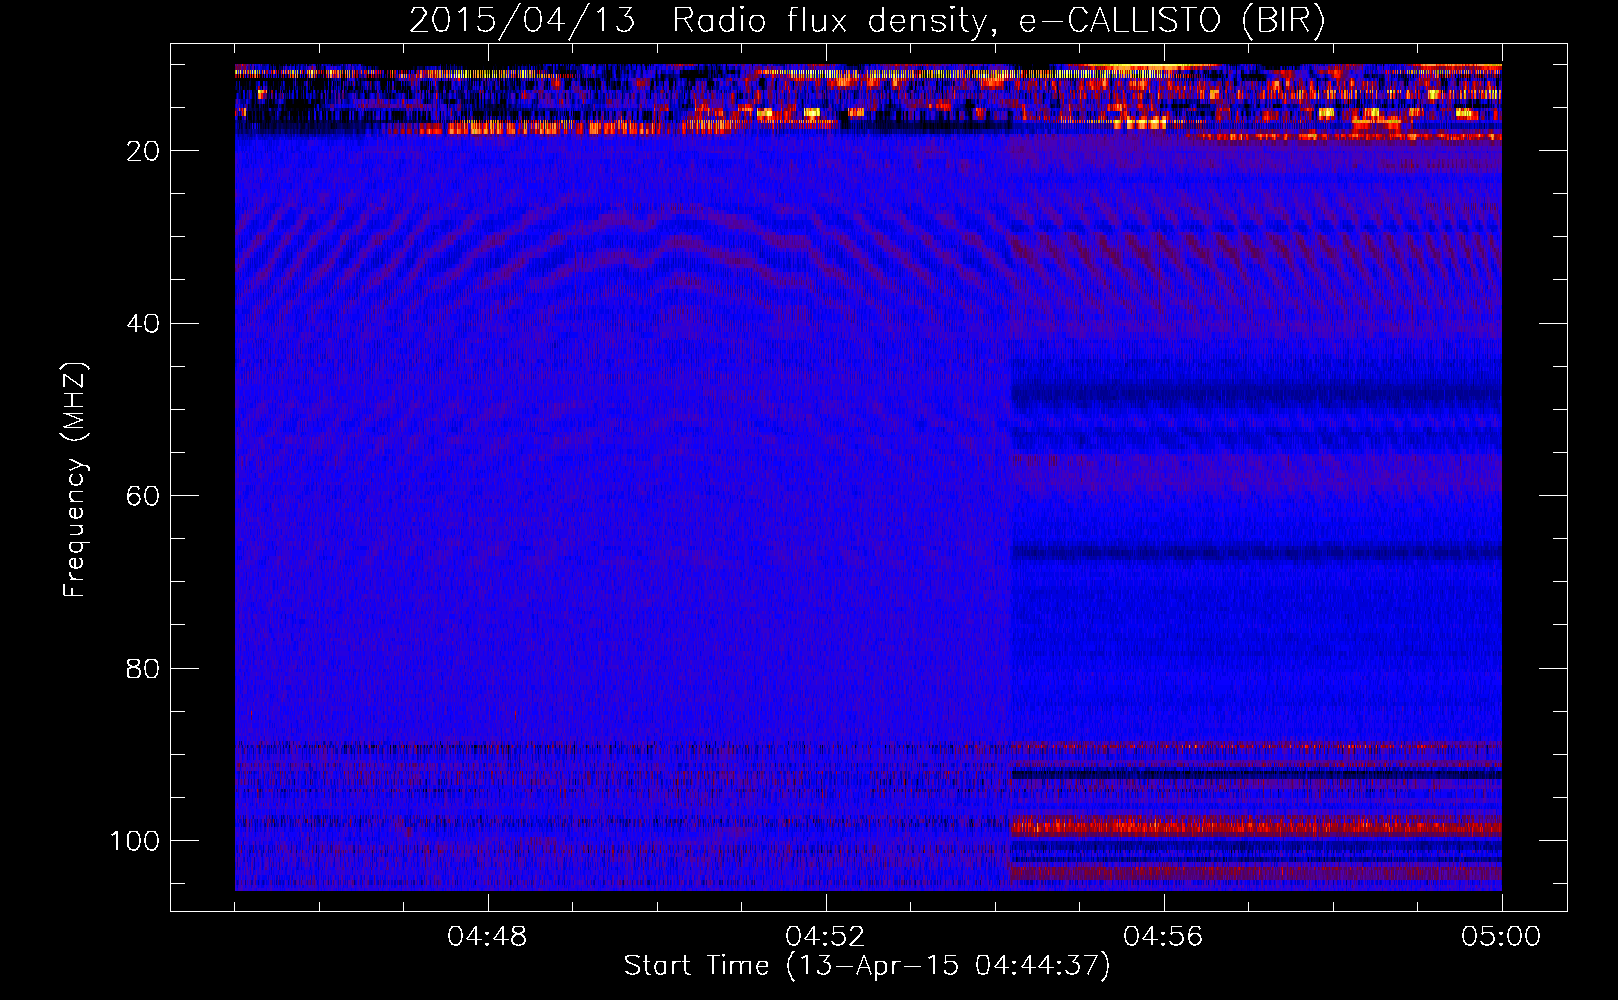Select the 'Start Time (13-Apr-15 04:44:37)' label
The height and width of the screenshot is (1000, 1618).
[x=867, y=966]
